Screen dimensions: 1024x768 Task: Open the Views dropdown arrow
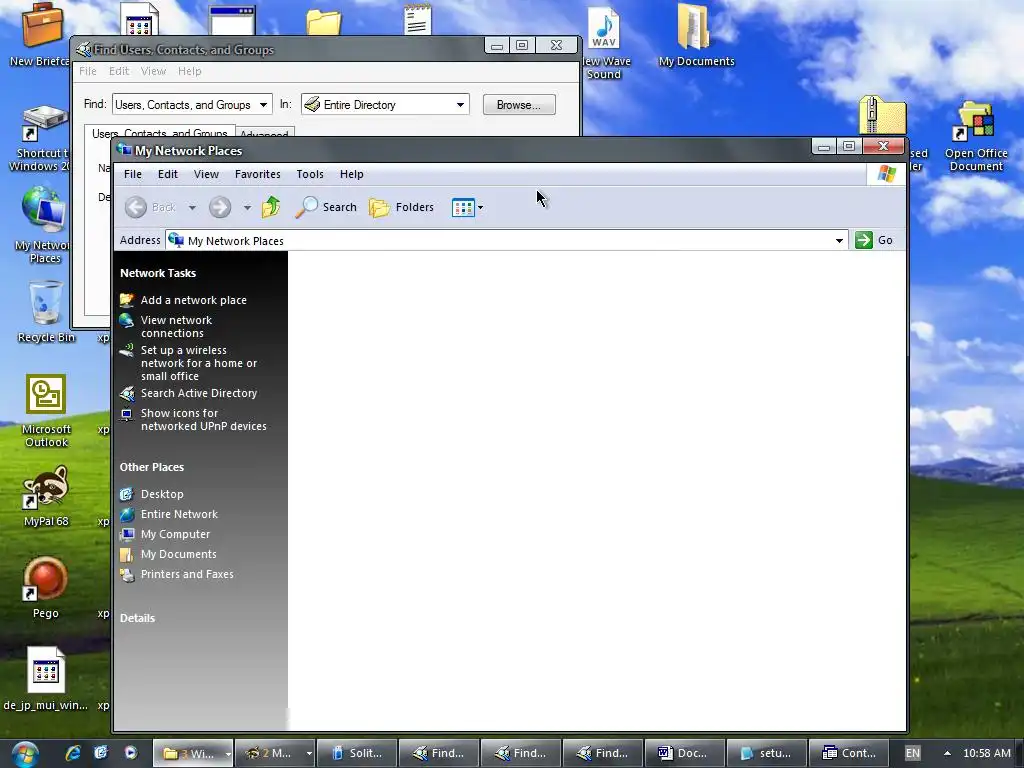click(x=481, y=208)
